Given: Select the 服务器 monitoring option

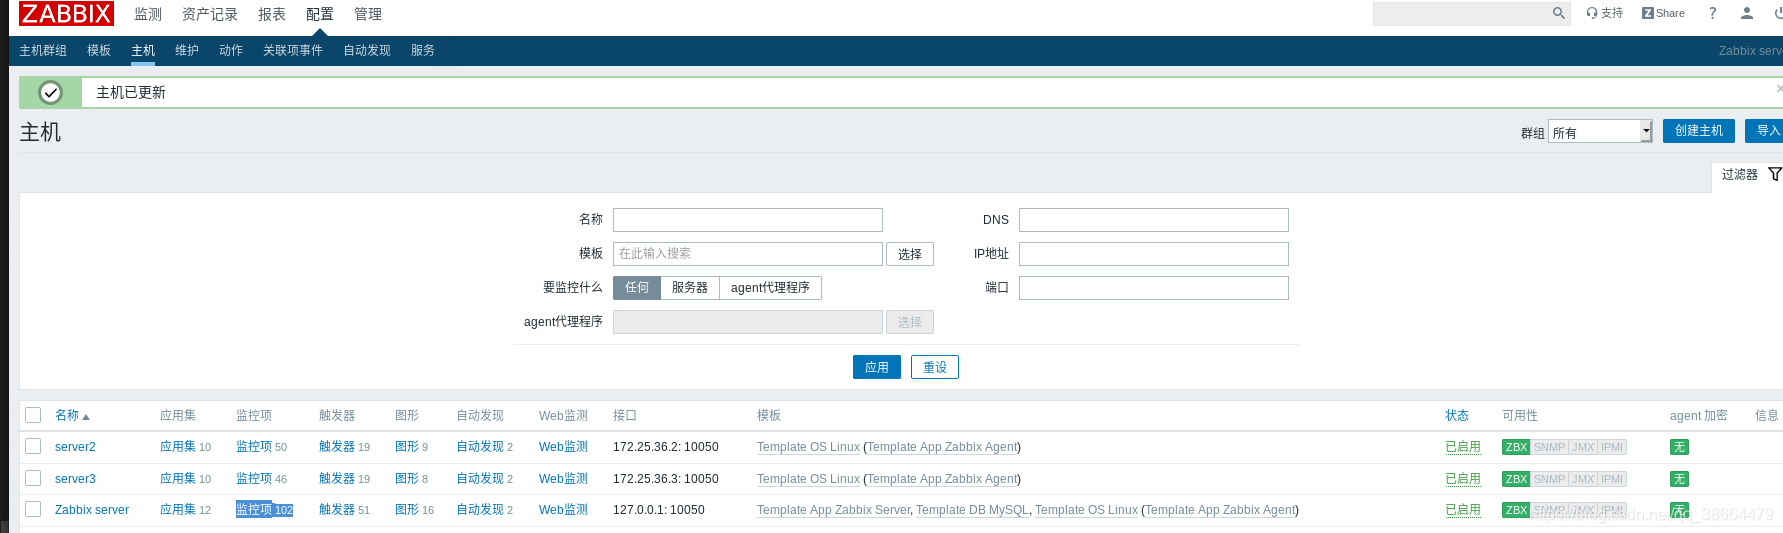Looking at the screenshot, I should click(x=690, y=288).
